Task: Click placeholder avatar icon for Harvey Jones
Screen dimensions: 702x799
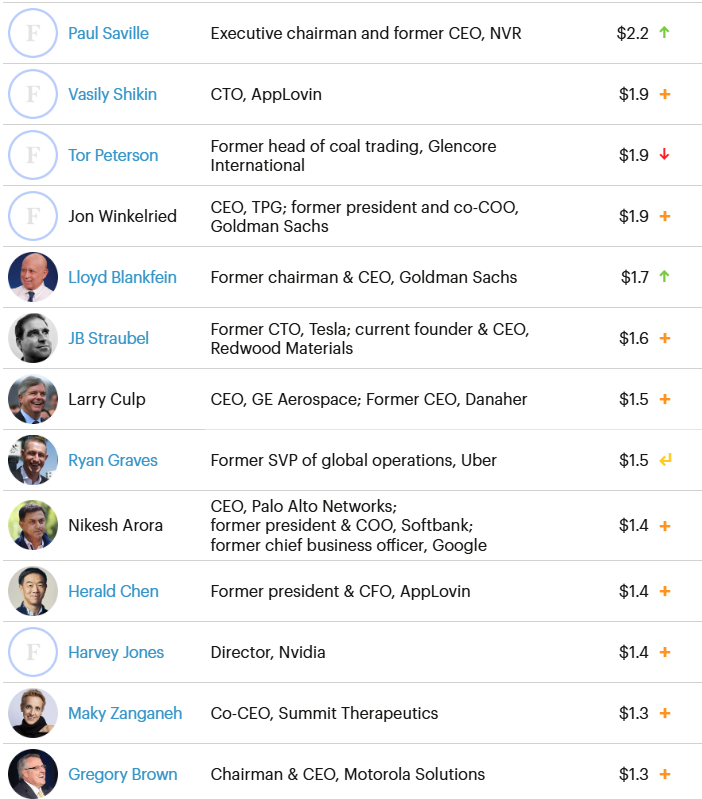Action: pyautogui.click(x=33, y=652)
